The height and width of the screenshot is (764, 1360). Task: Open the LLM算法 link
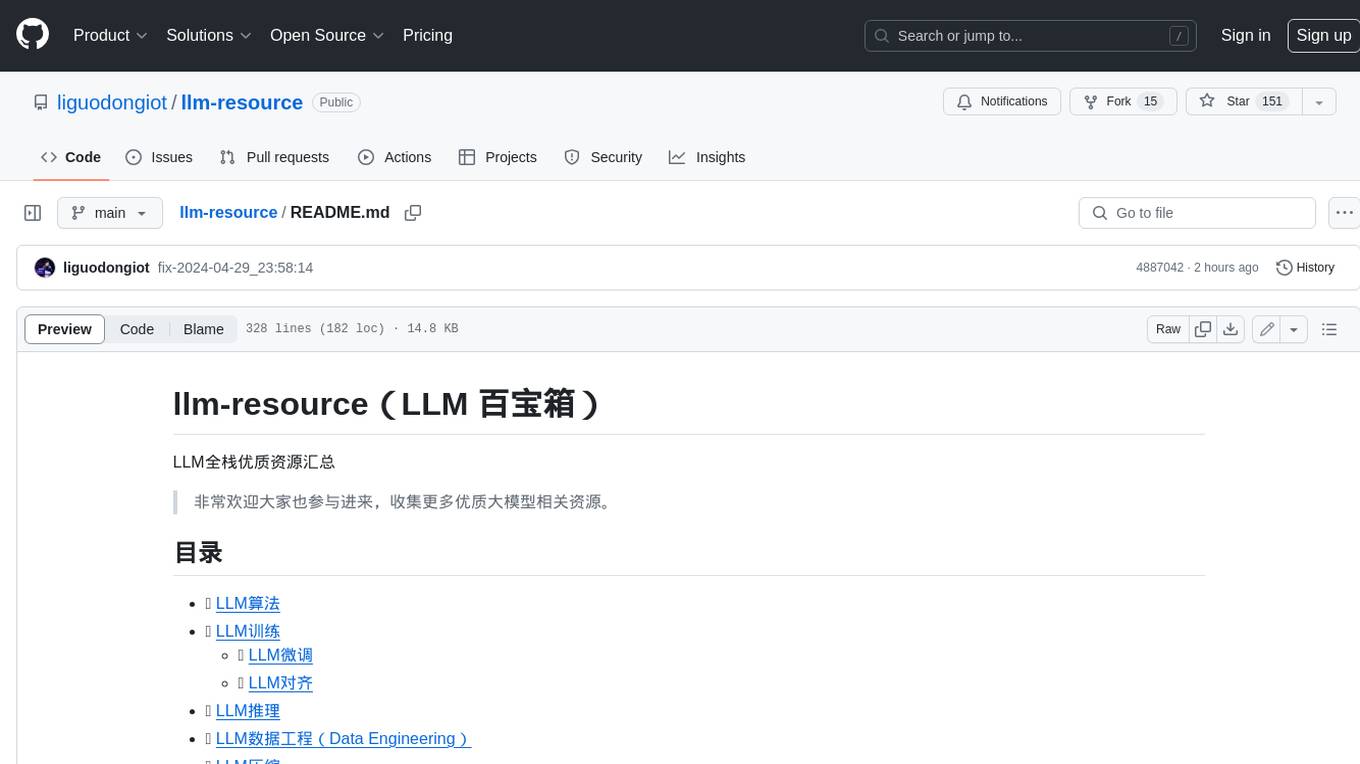[248, 603]
